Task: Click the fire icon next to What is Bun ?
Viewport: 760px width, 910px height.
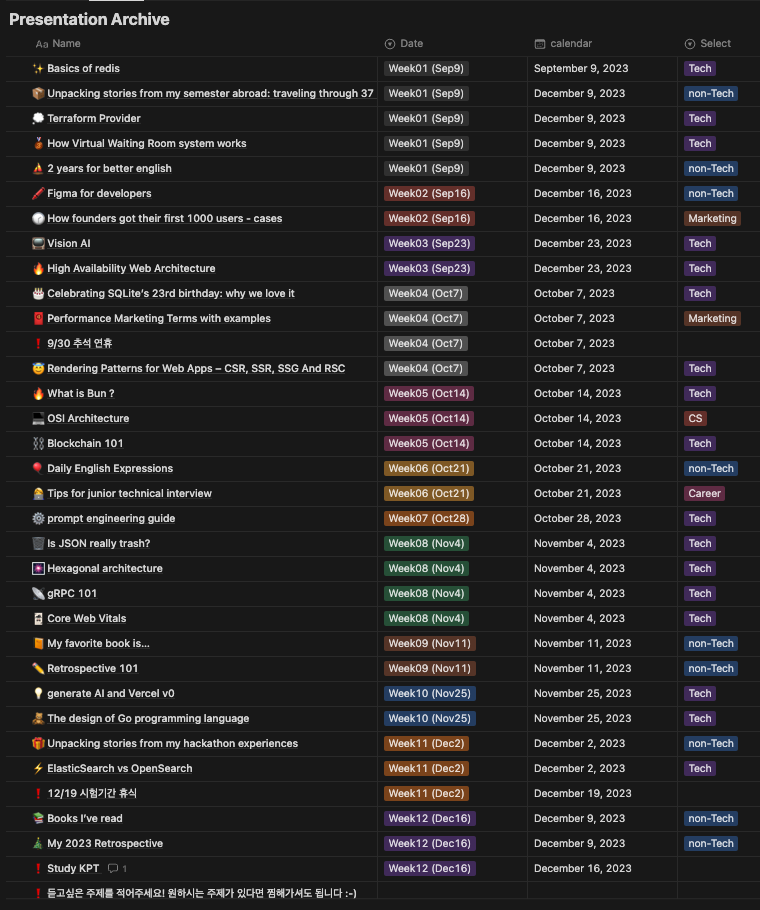Action: pos(38,393)
